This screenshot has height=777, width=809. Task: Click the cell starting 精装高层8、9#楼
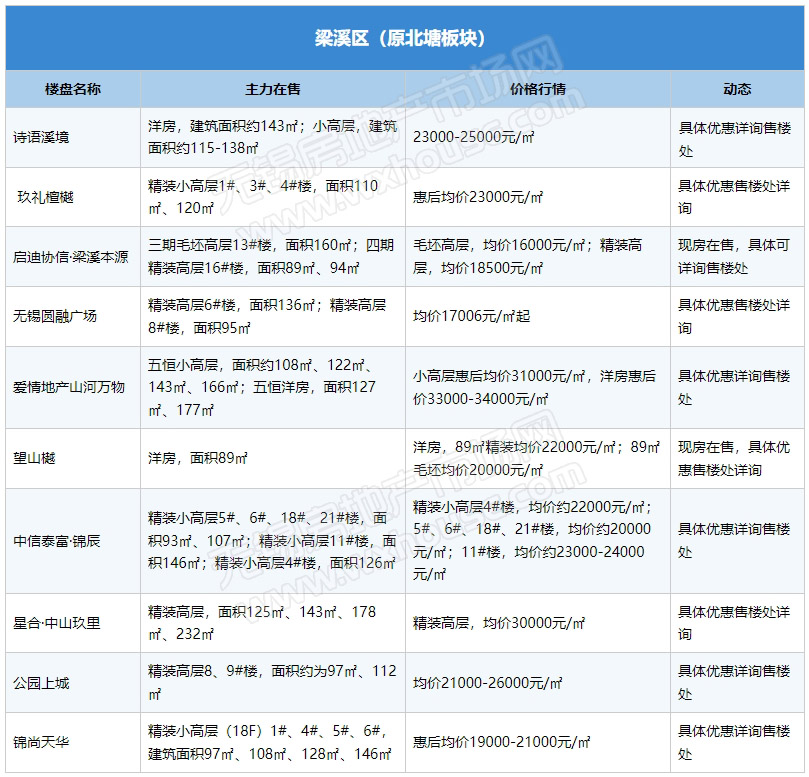272,683
